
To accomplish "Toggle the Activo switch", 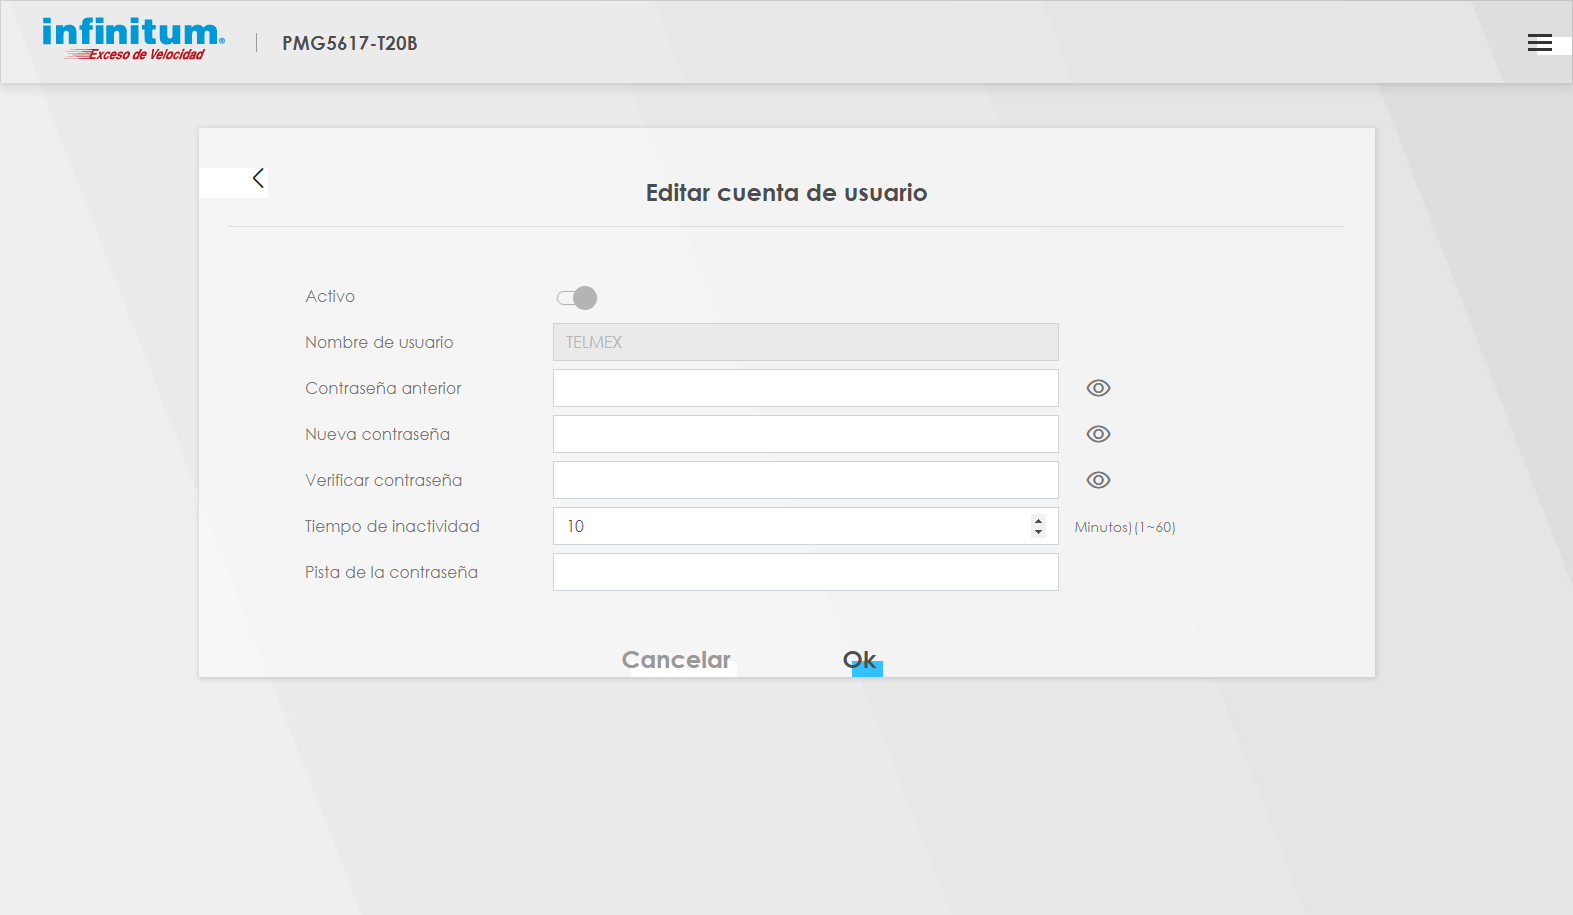I will click(x=577, y=298).
